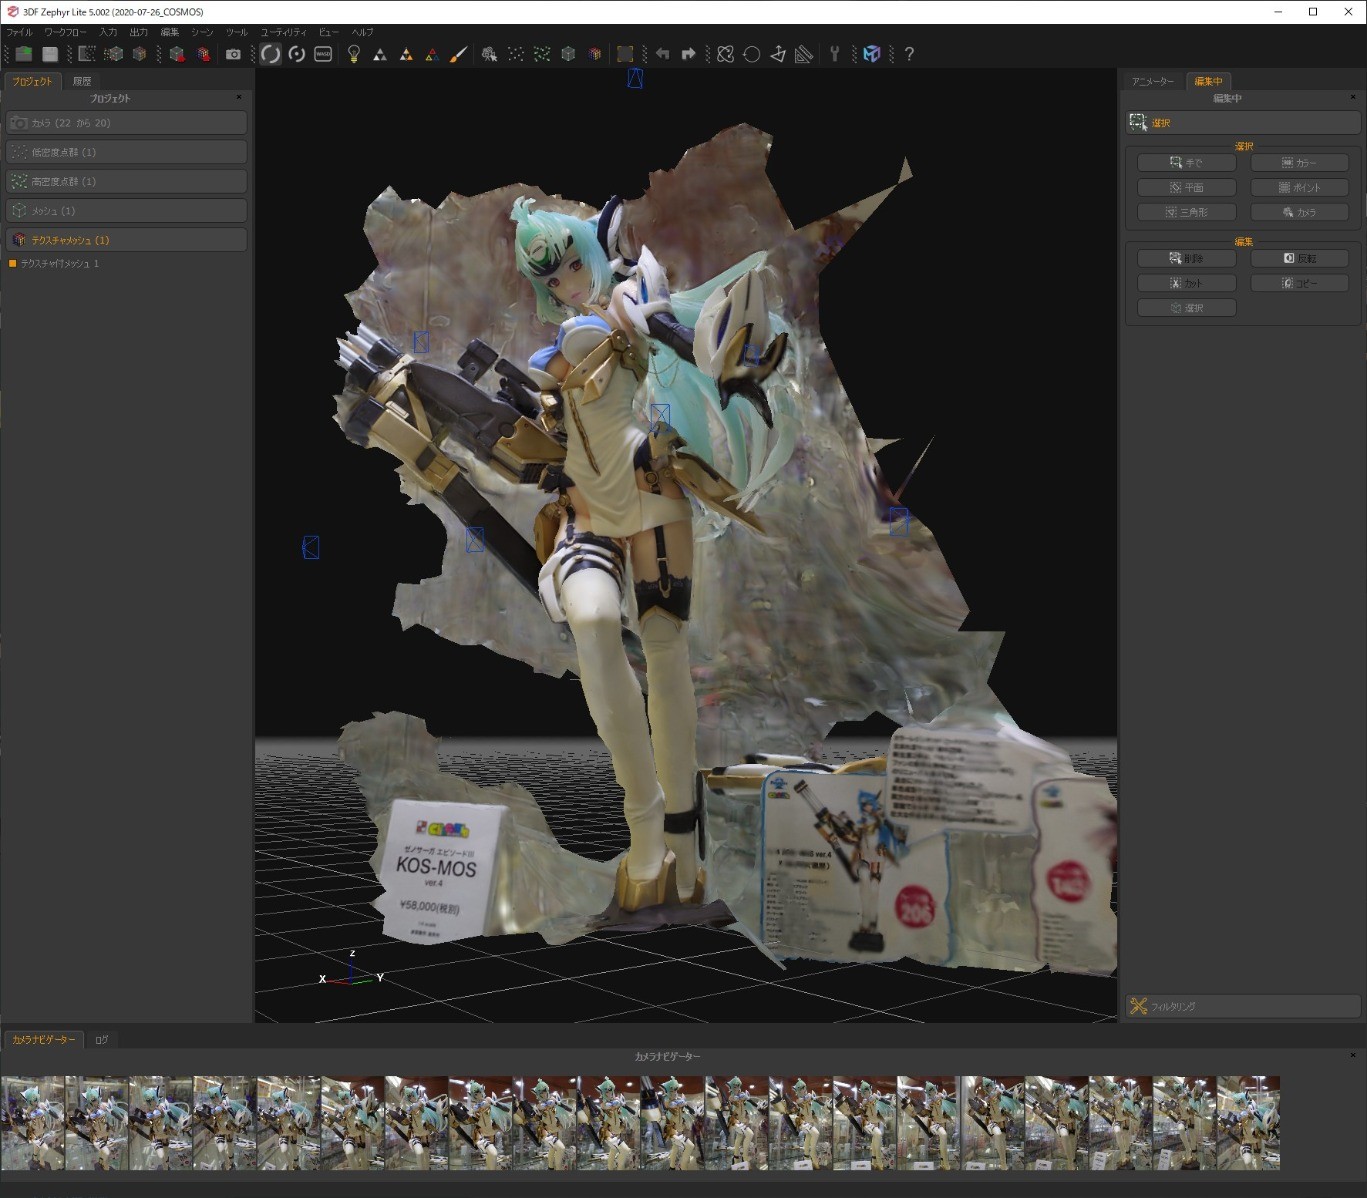Screen dimensions: 1367x1198
Task: Expand the 低密度点群 (1) section
Action: (126, 152)
